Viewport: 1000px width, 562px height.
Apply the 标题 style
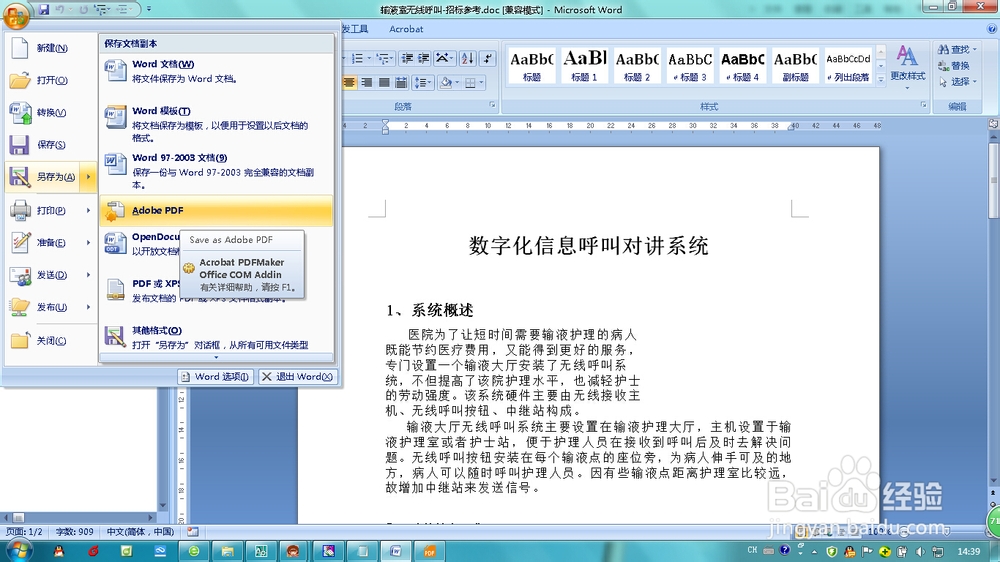[532, 66]
